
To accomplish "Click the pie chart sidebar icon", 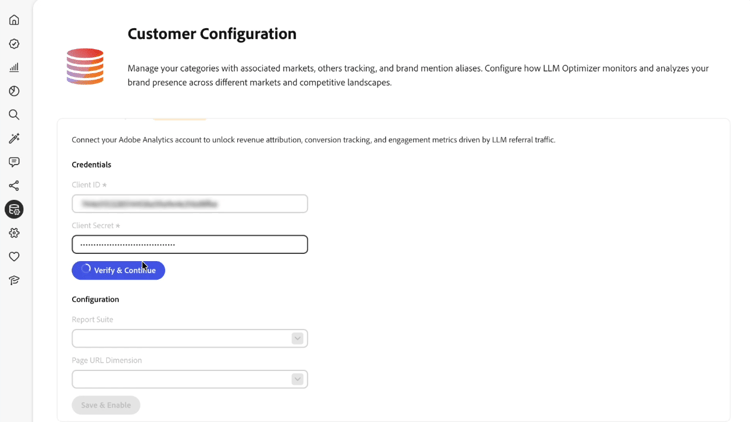I will click(14, 91).
